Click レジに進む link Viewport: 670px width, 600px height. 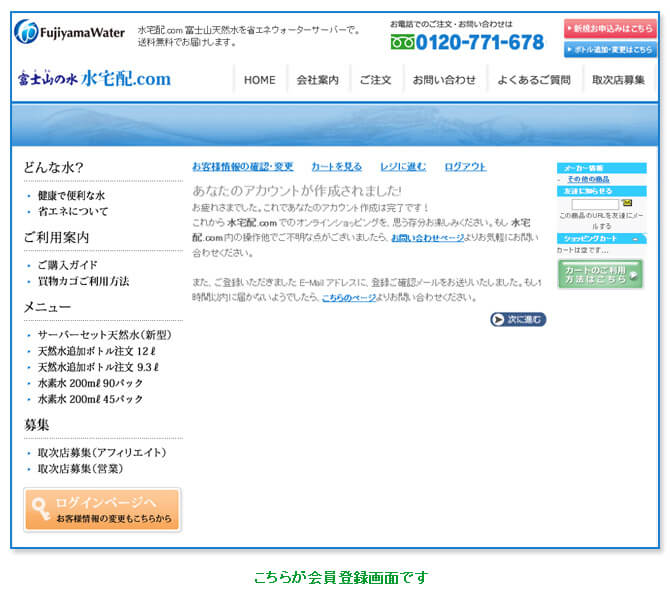tap(403, 167)
